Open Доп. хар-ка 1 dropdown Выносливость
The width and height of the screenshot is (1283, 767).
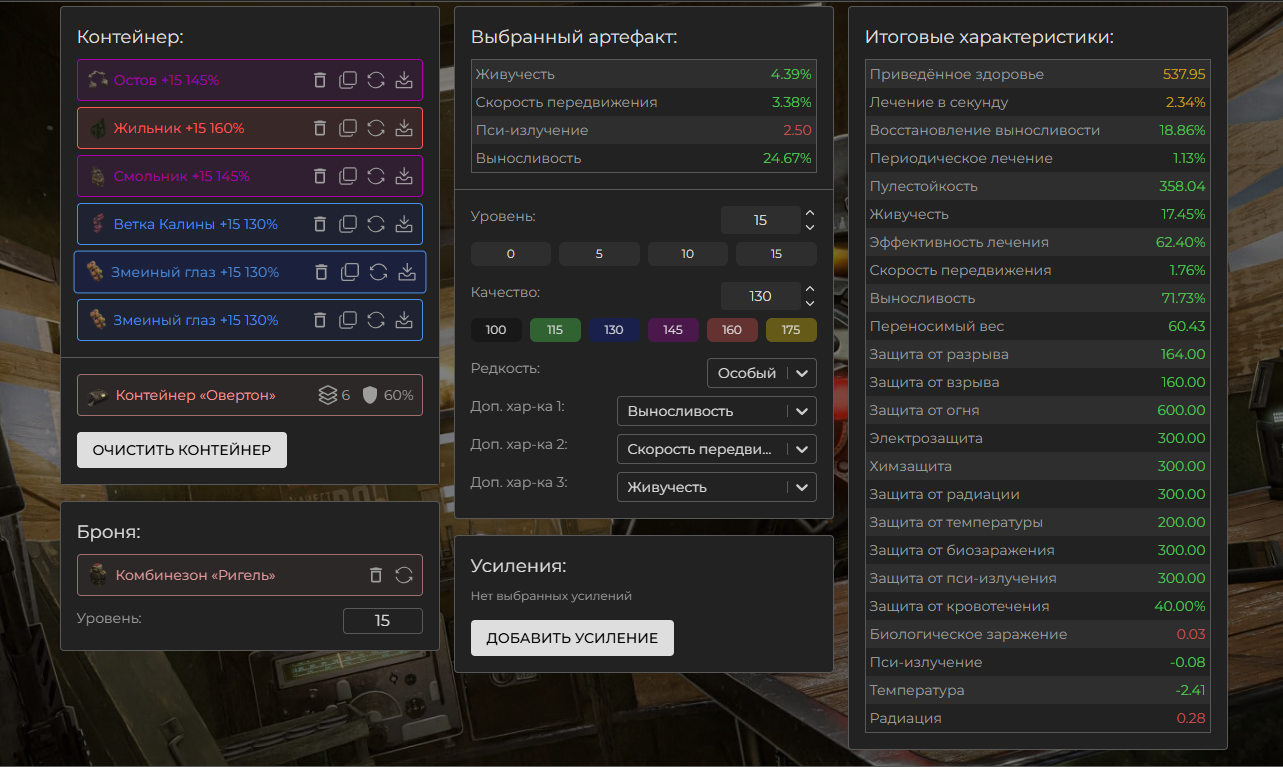[x=717, y=411]
